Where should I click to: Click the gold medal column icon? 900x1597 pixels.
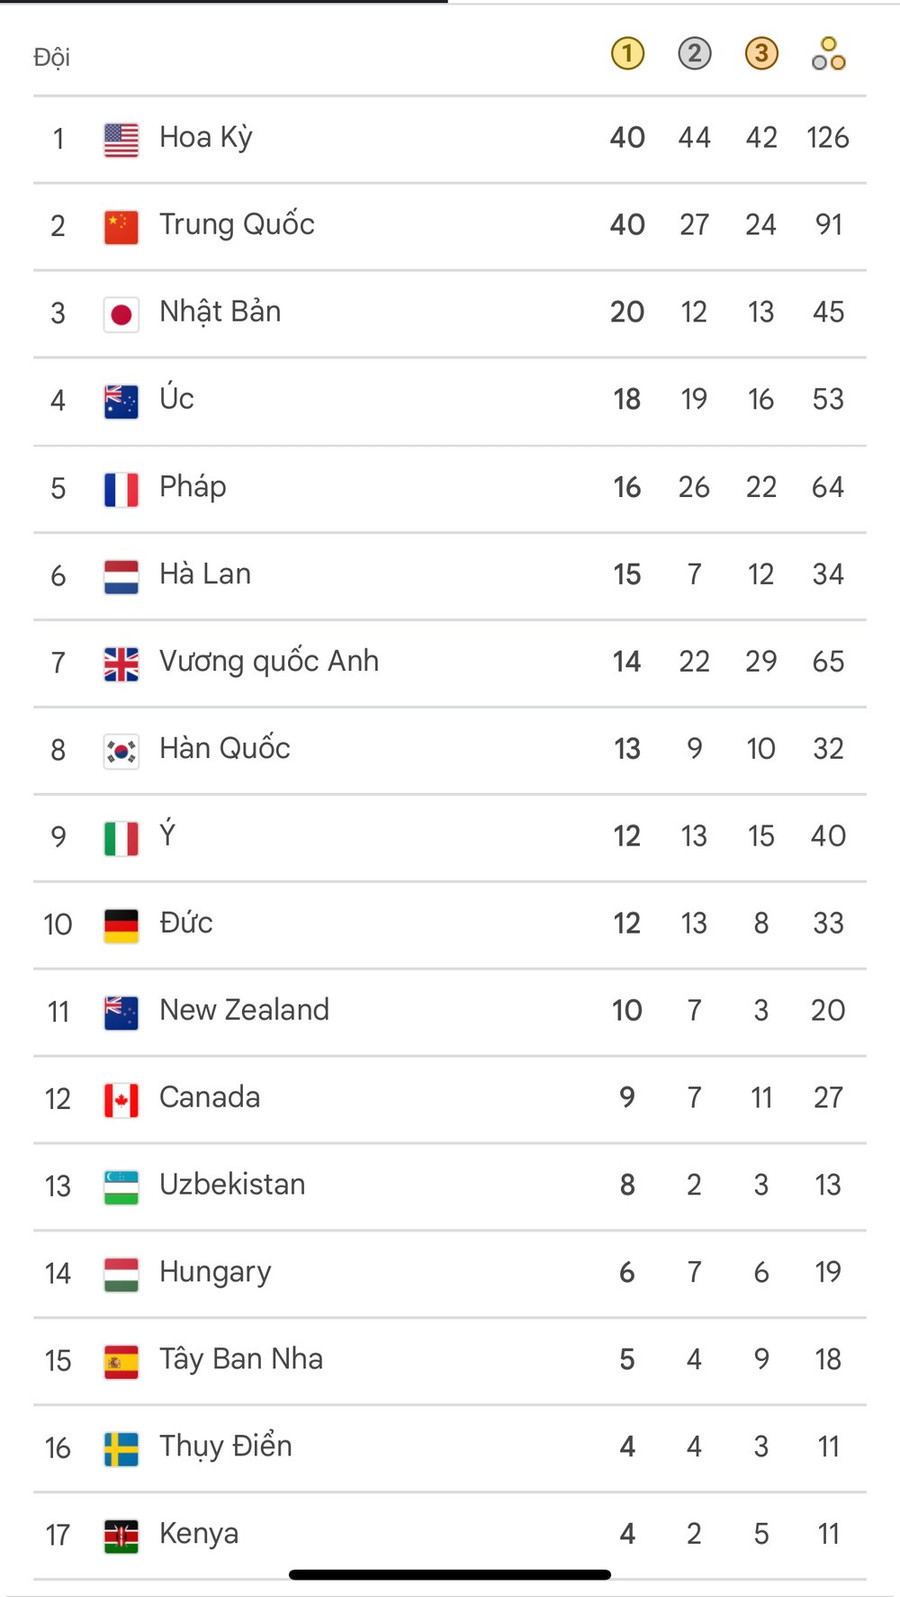(627, 54)
